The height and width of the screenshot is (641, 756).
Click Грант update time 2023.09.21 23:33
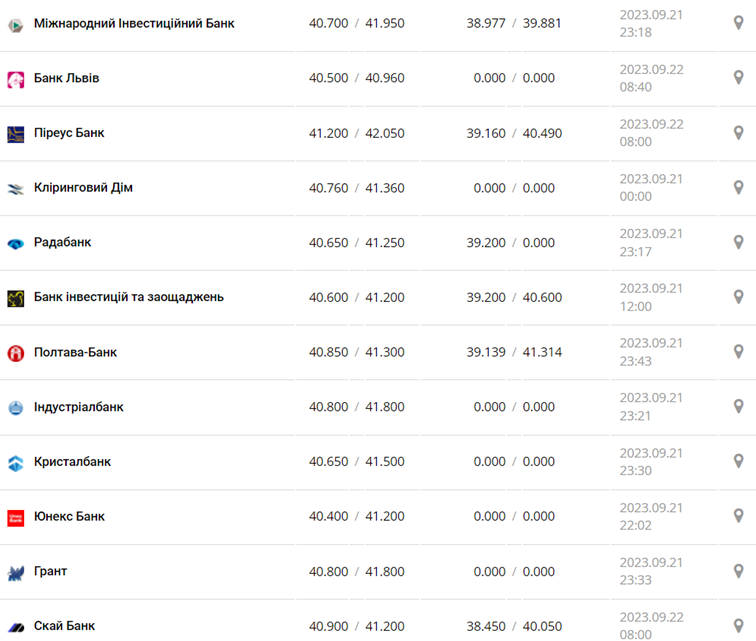pos(651,572)
